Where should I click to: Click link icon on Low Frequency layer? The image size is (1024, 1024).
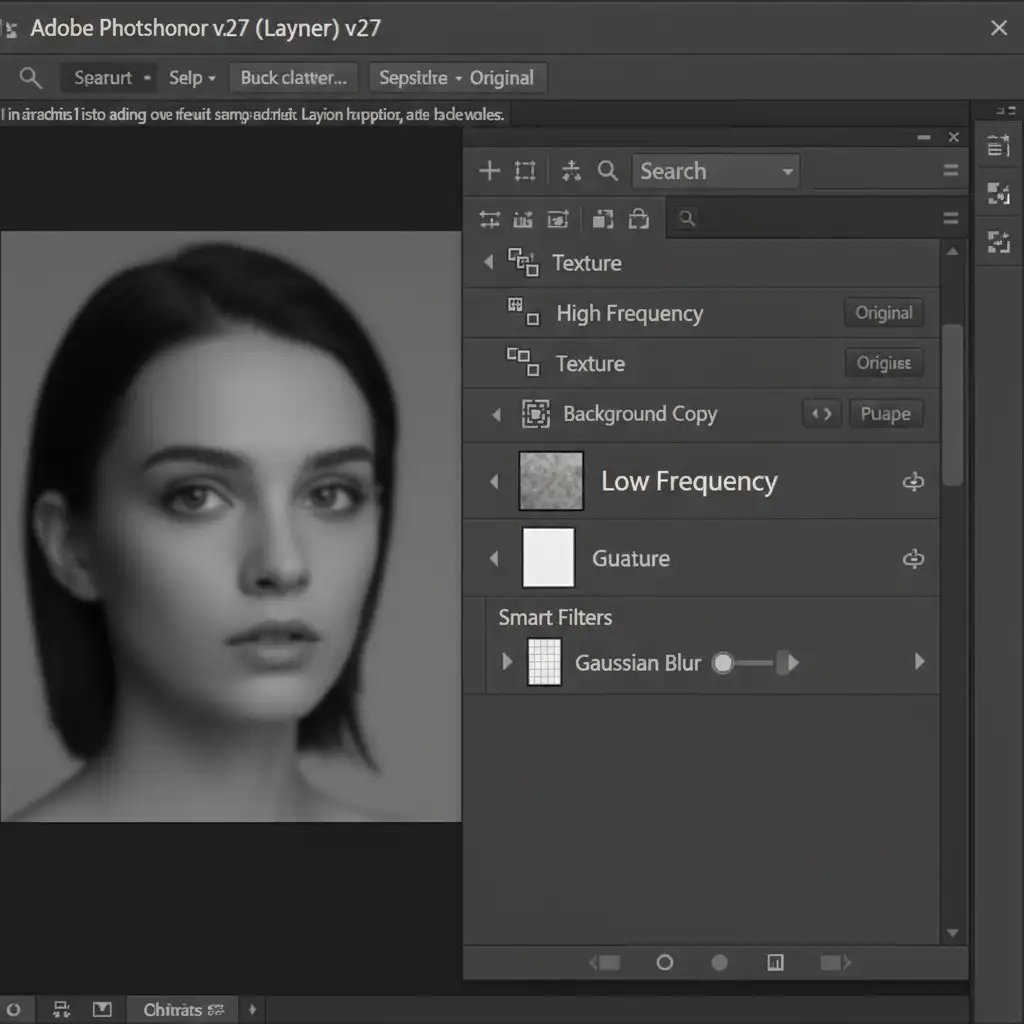(x=913, y=483)
